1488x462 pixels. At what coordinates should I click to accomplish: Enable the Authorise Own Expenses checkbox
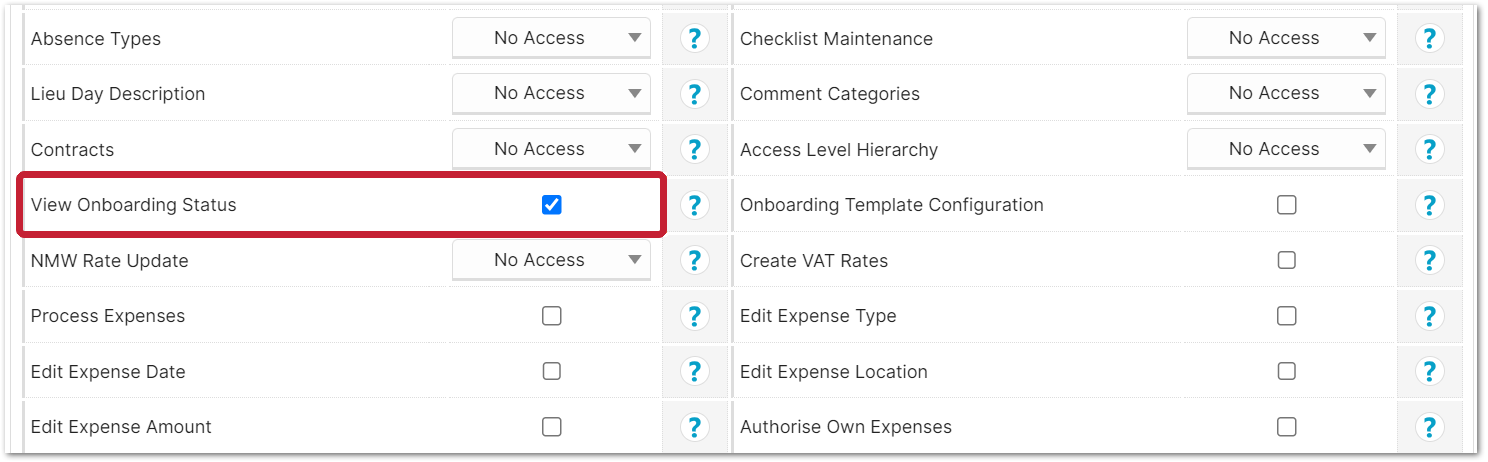tap(1286, 427)
